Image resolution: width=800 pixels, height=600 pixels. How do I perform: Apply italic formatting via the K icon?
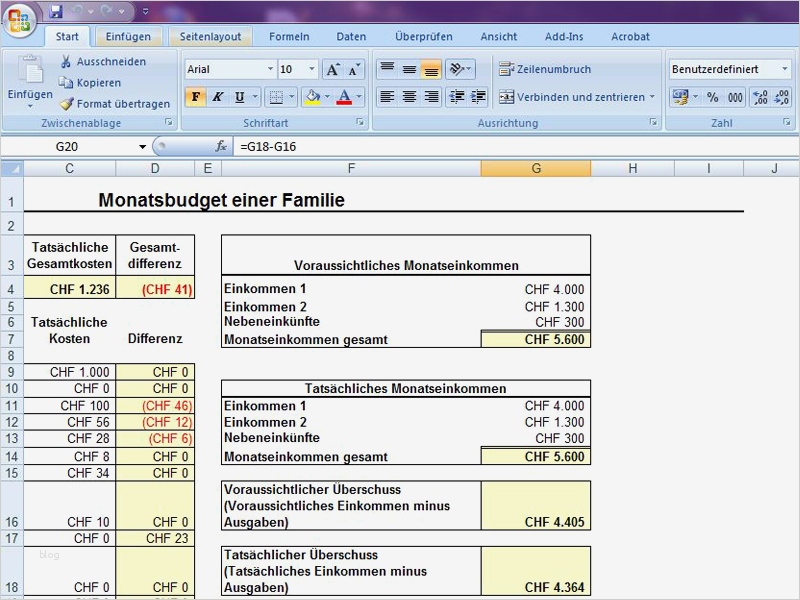[x=217, y=97]
